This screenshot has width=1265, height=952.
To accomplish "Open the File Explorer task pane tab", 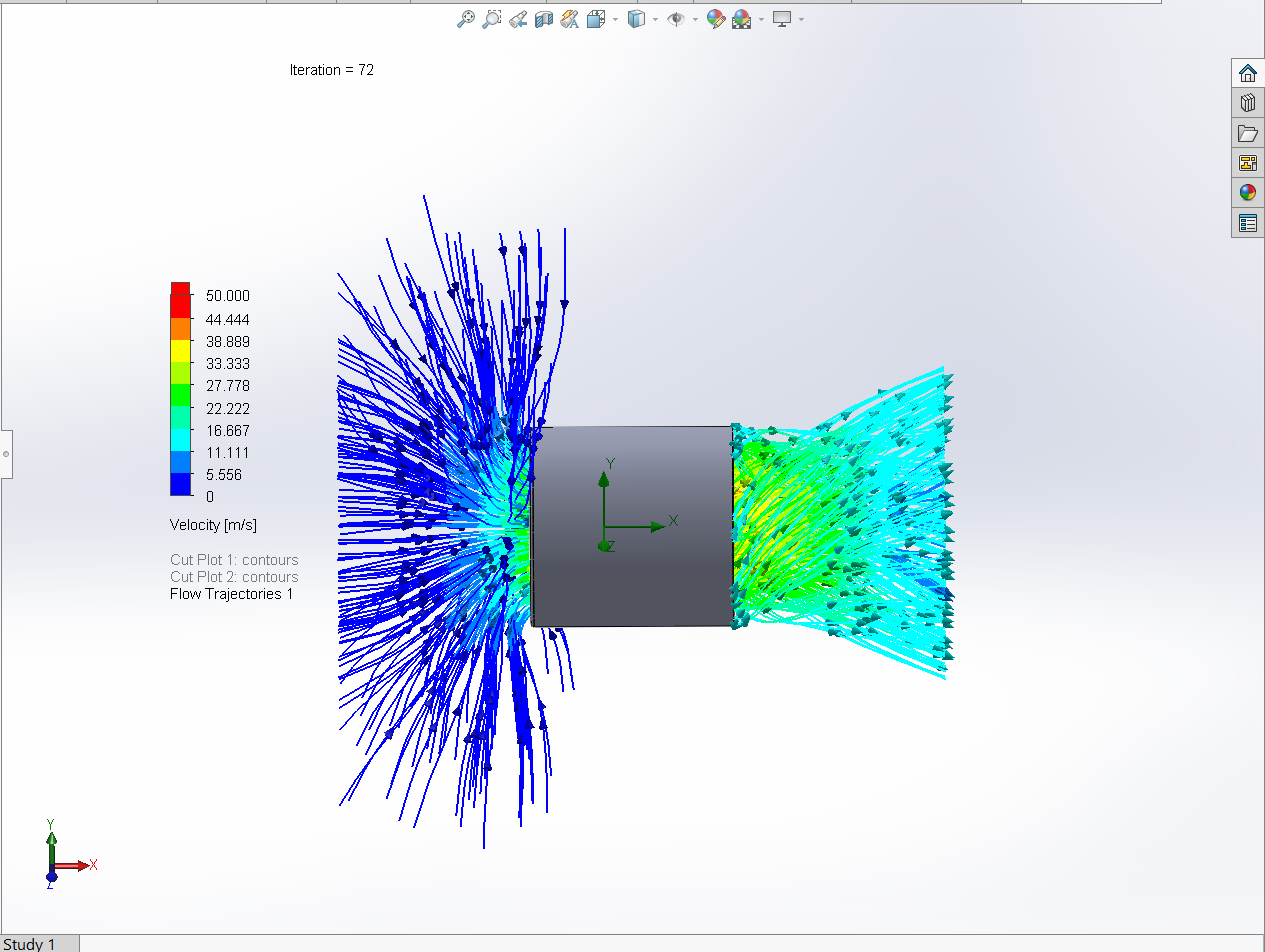I will pyautogui.click(x=1247, y=133).
